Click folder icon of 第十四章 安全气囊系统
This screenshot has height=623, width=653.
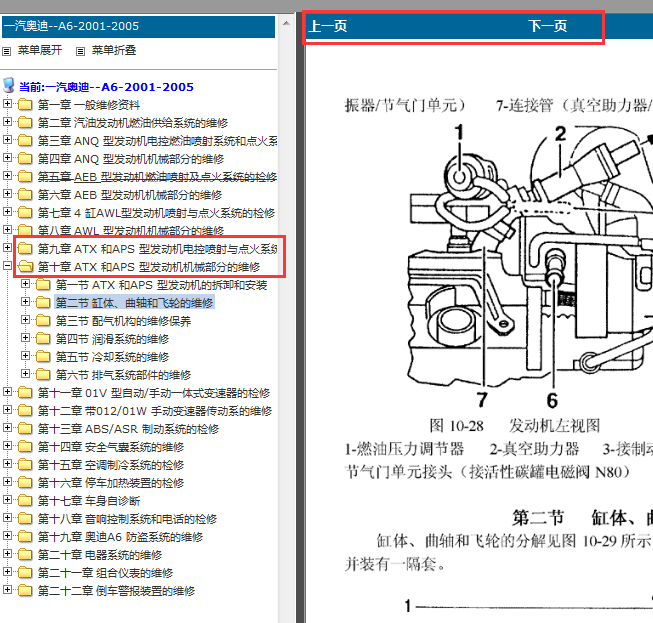coord(25,446)
